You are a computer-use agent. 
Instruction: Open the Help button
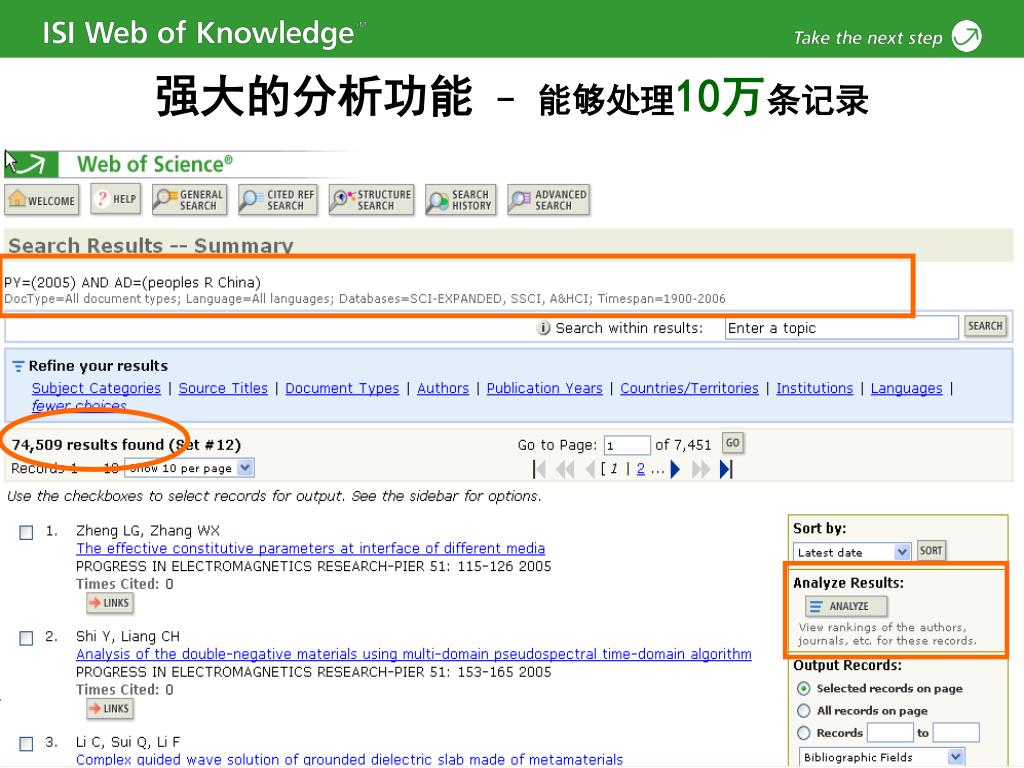(x=116, y=199)
